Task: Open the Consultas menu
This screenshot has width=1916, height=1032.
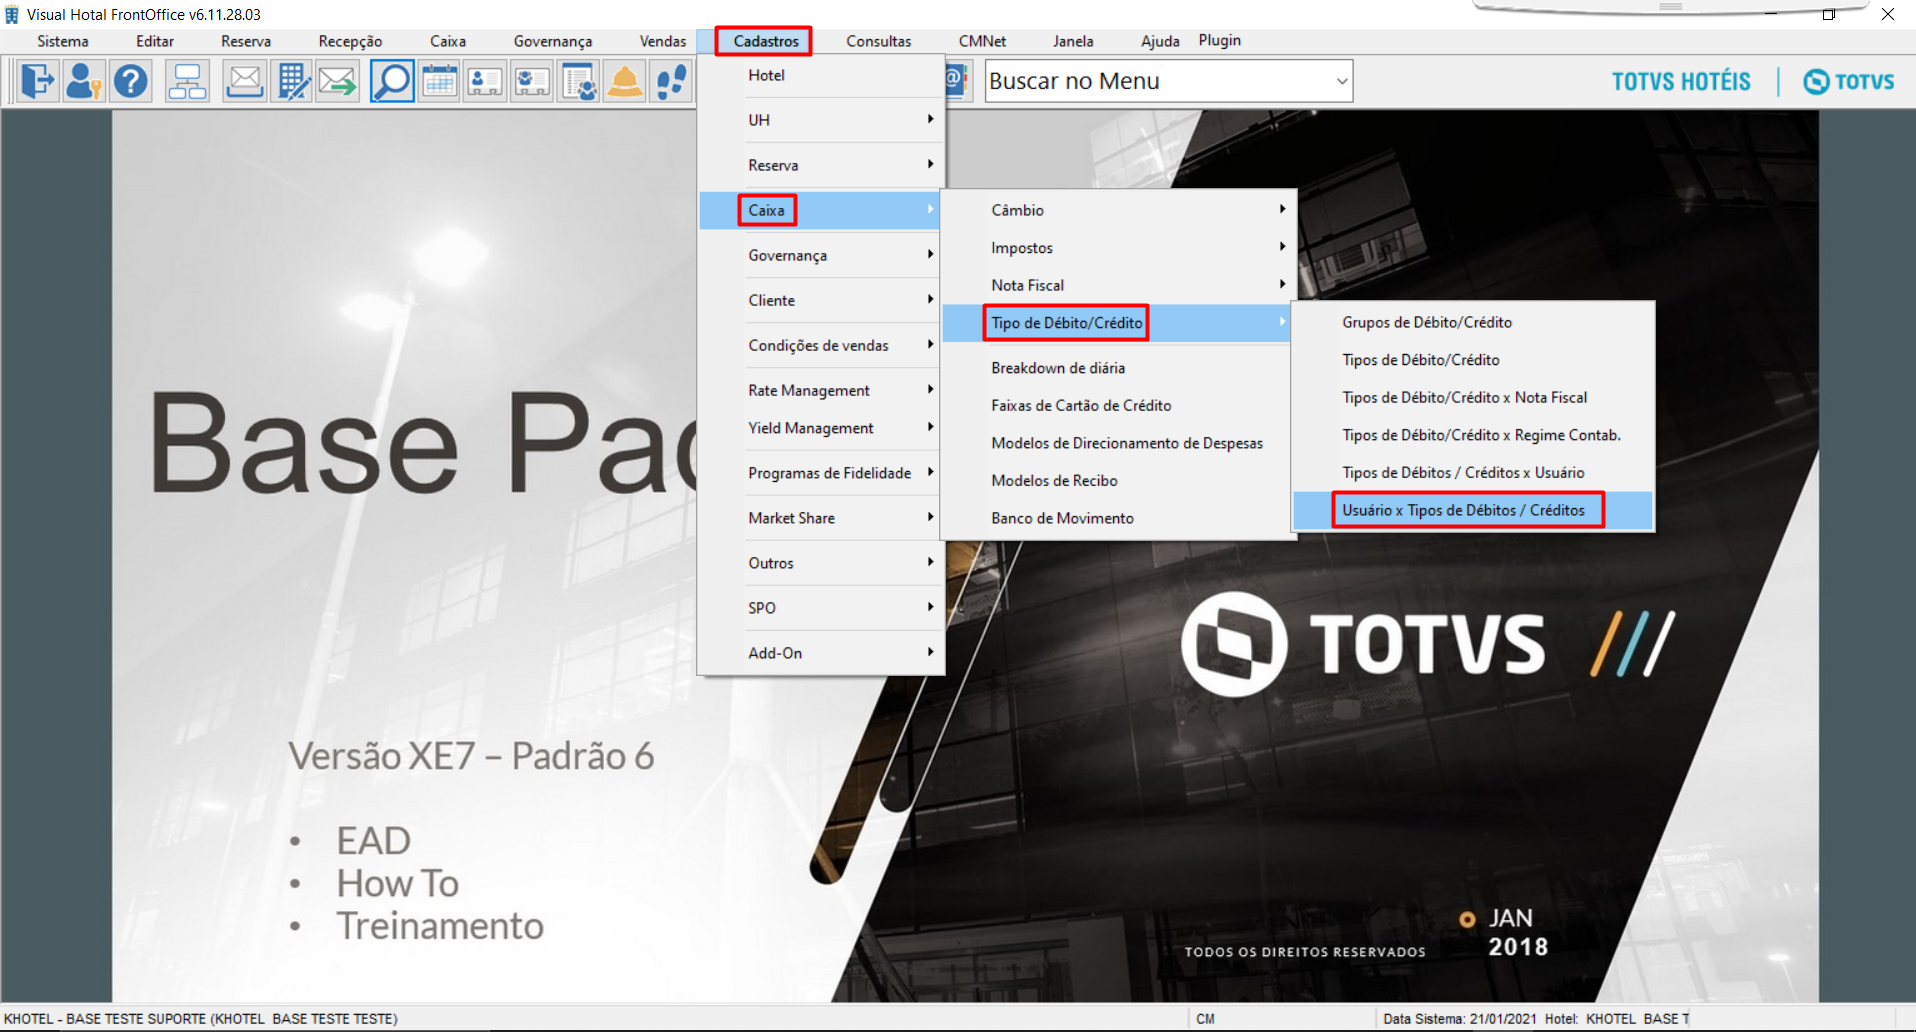Action: [879, 41]
